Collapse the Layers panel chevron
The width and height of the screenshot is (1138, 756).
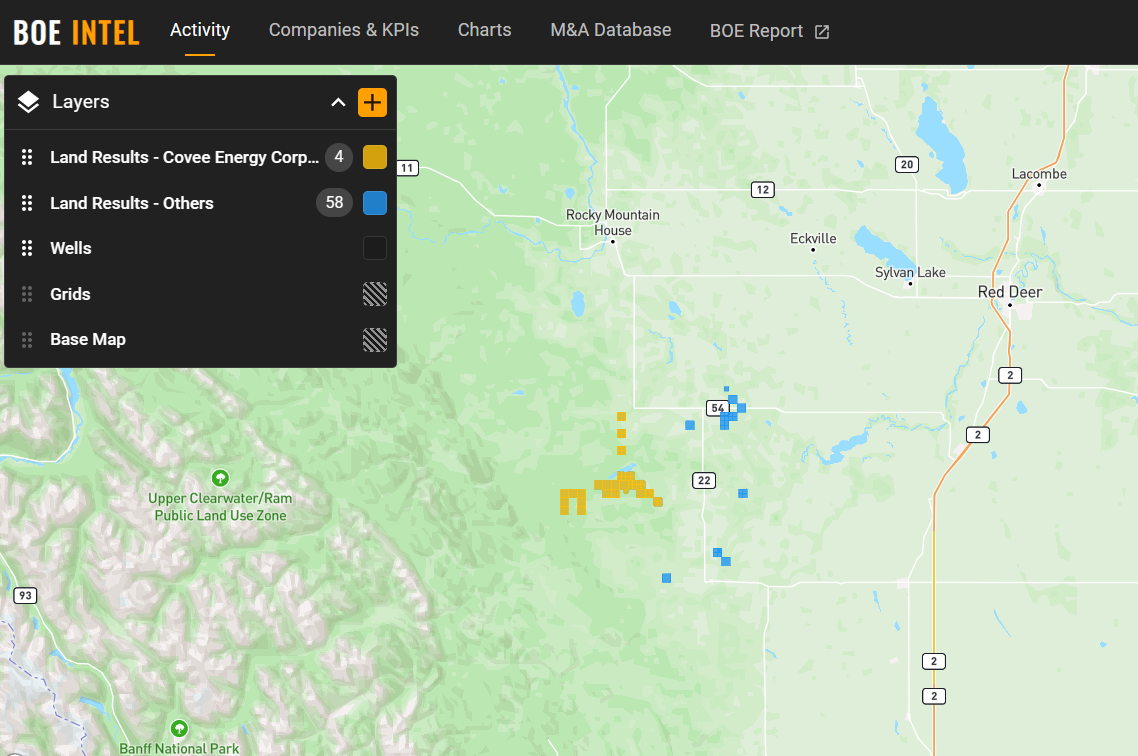(338, 102)
